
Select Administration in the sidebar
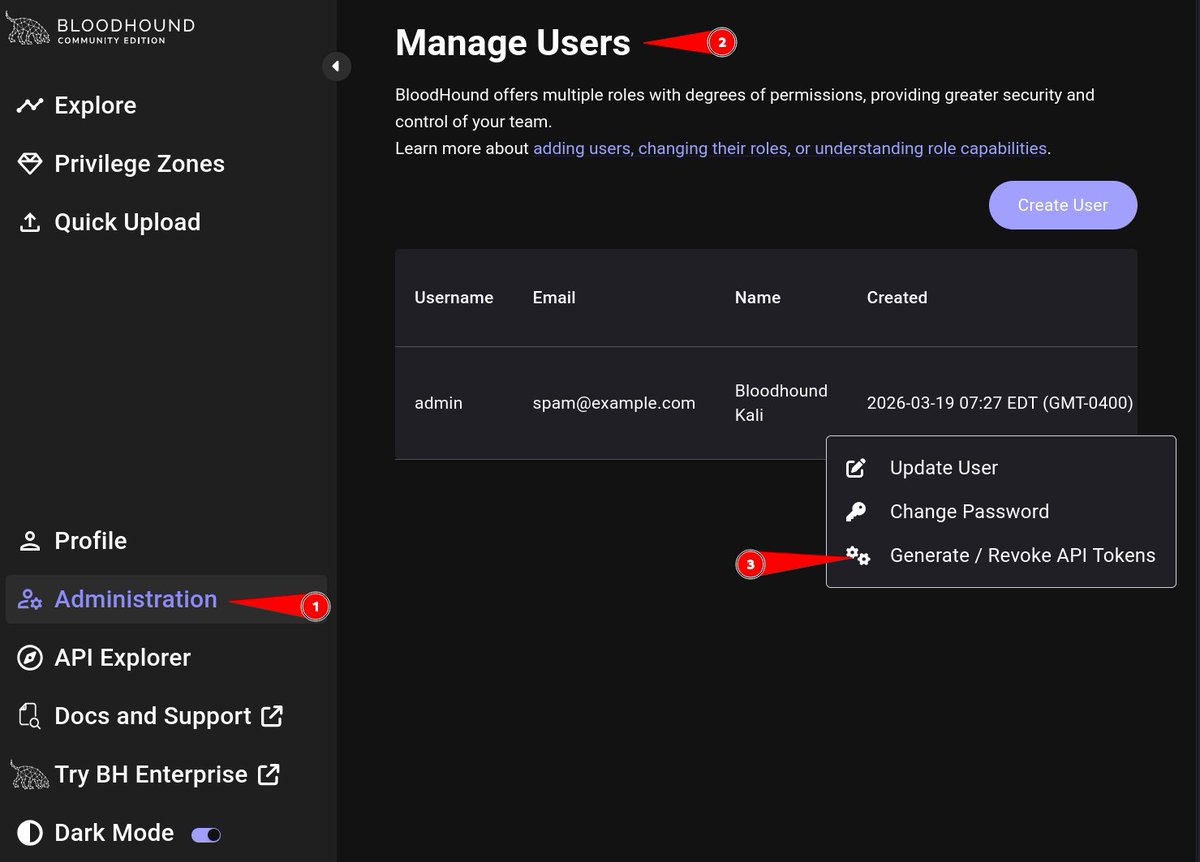pos(166,599)
